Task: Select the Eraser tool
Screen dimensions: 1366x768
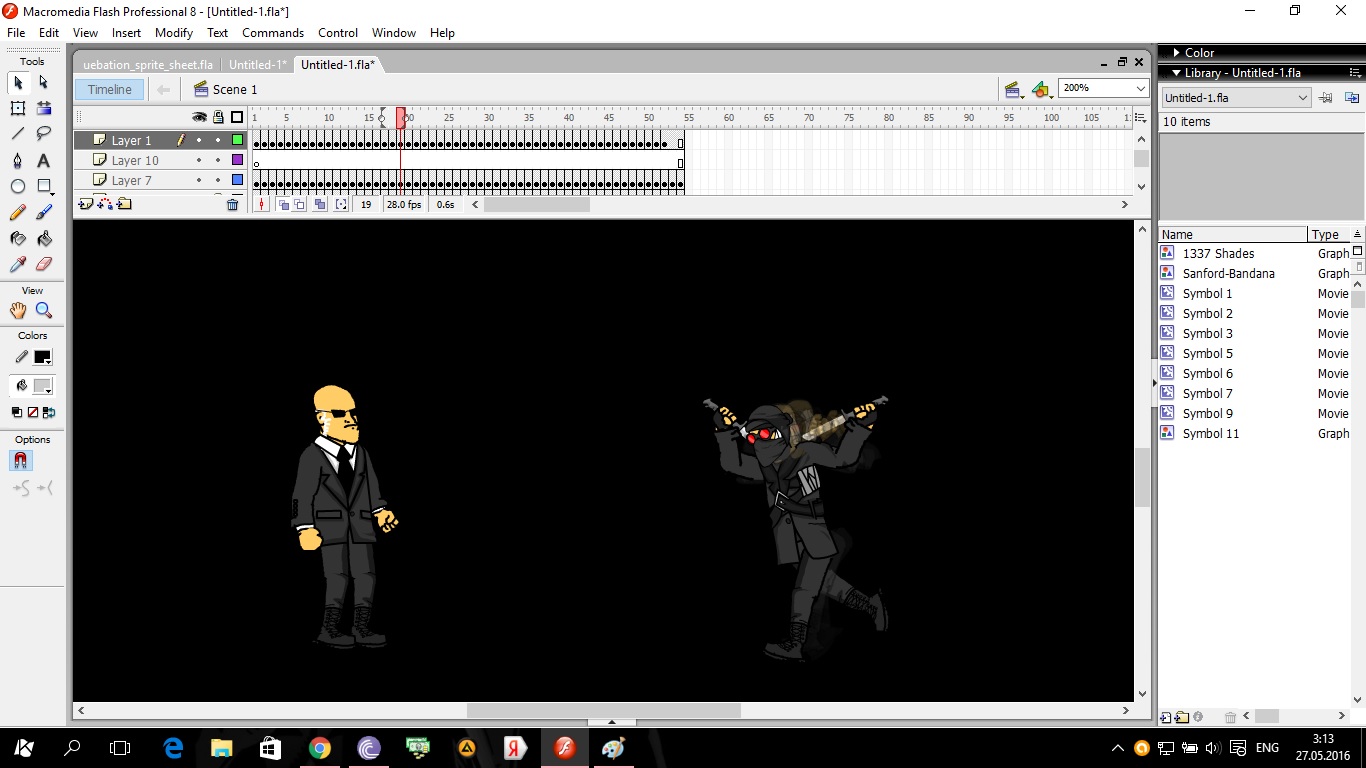Action: click(44, 264)
